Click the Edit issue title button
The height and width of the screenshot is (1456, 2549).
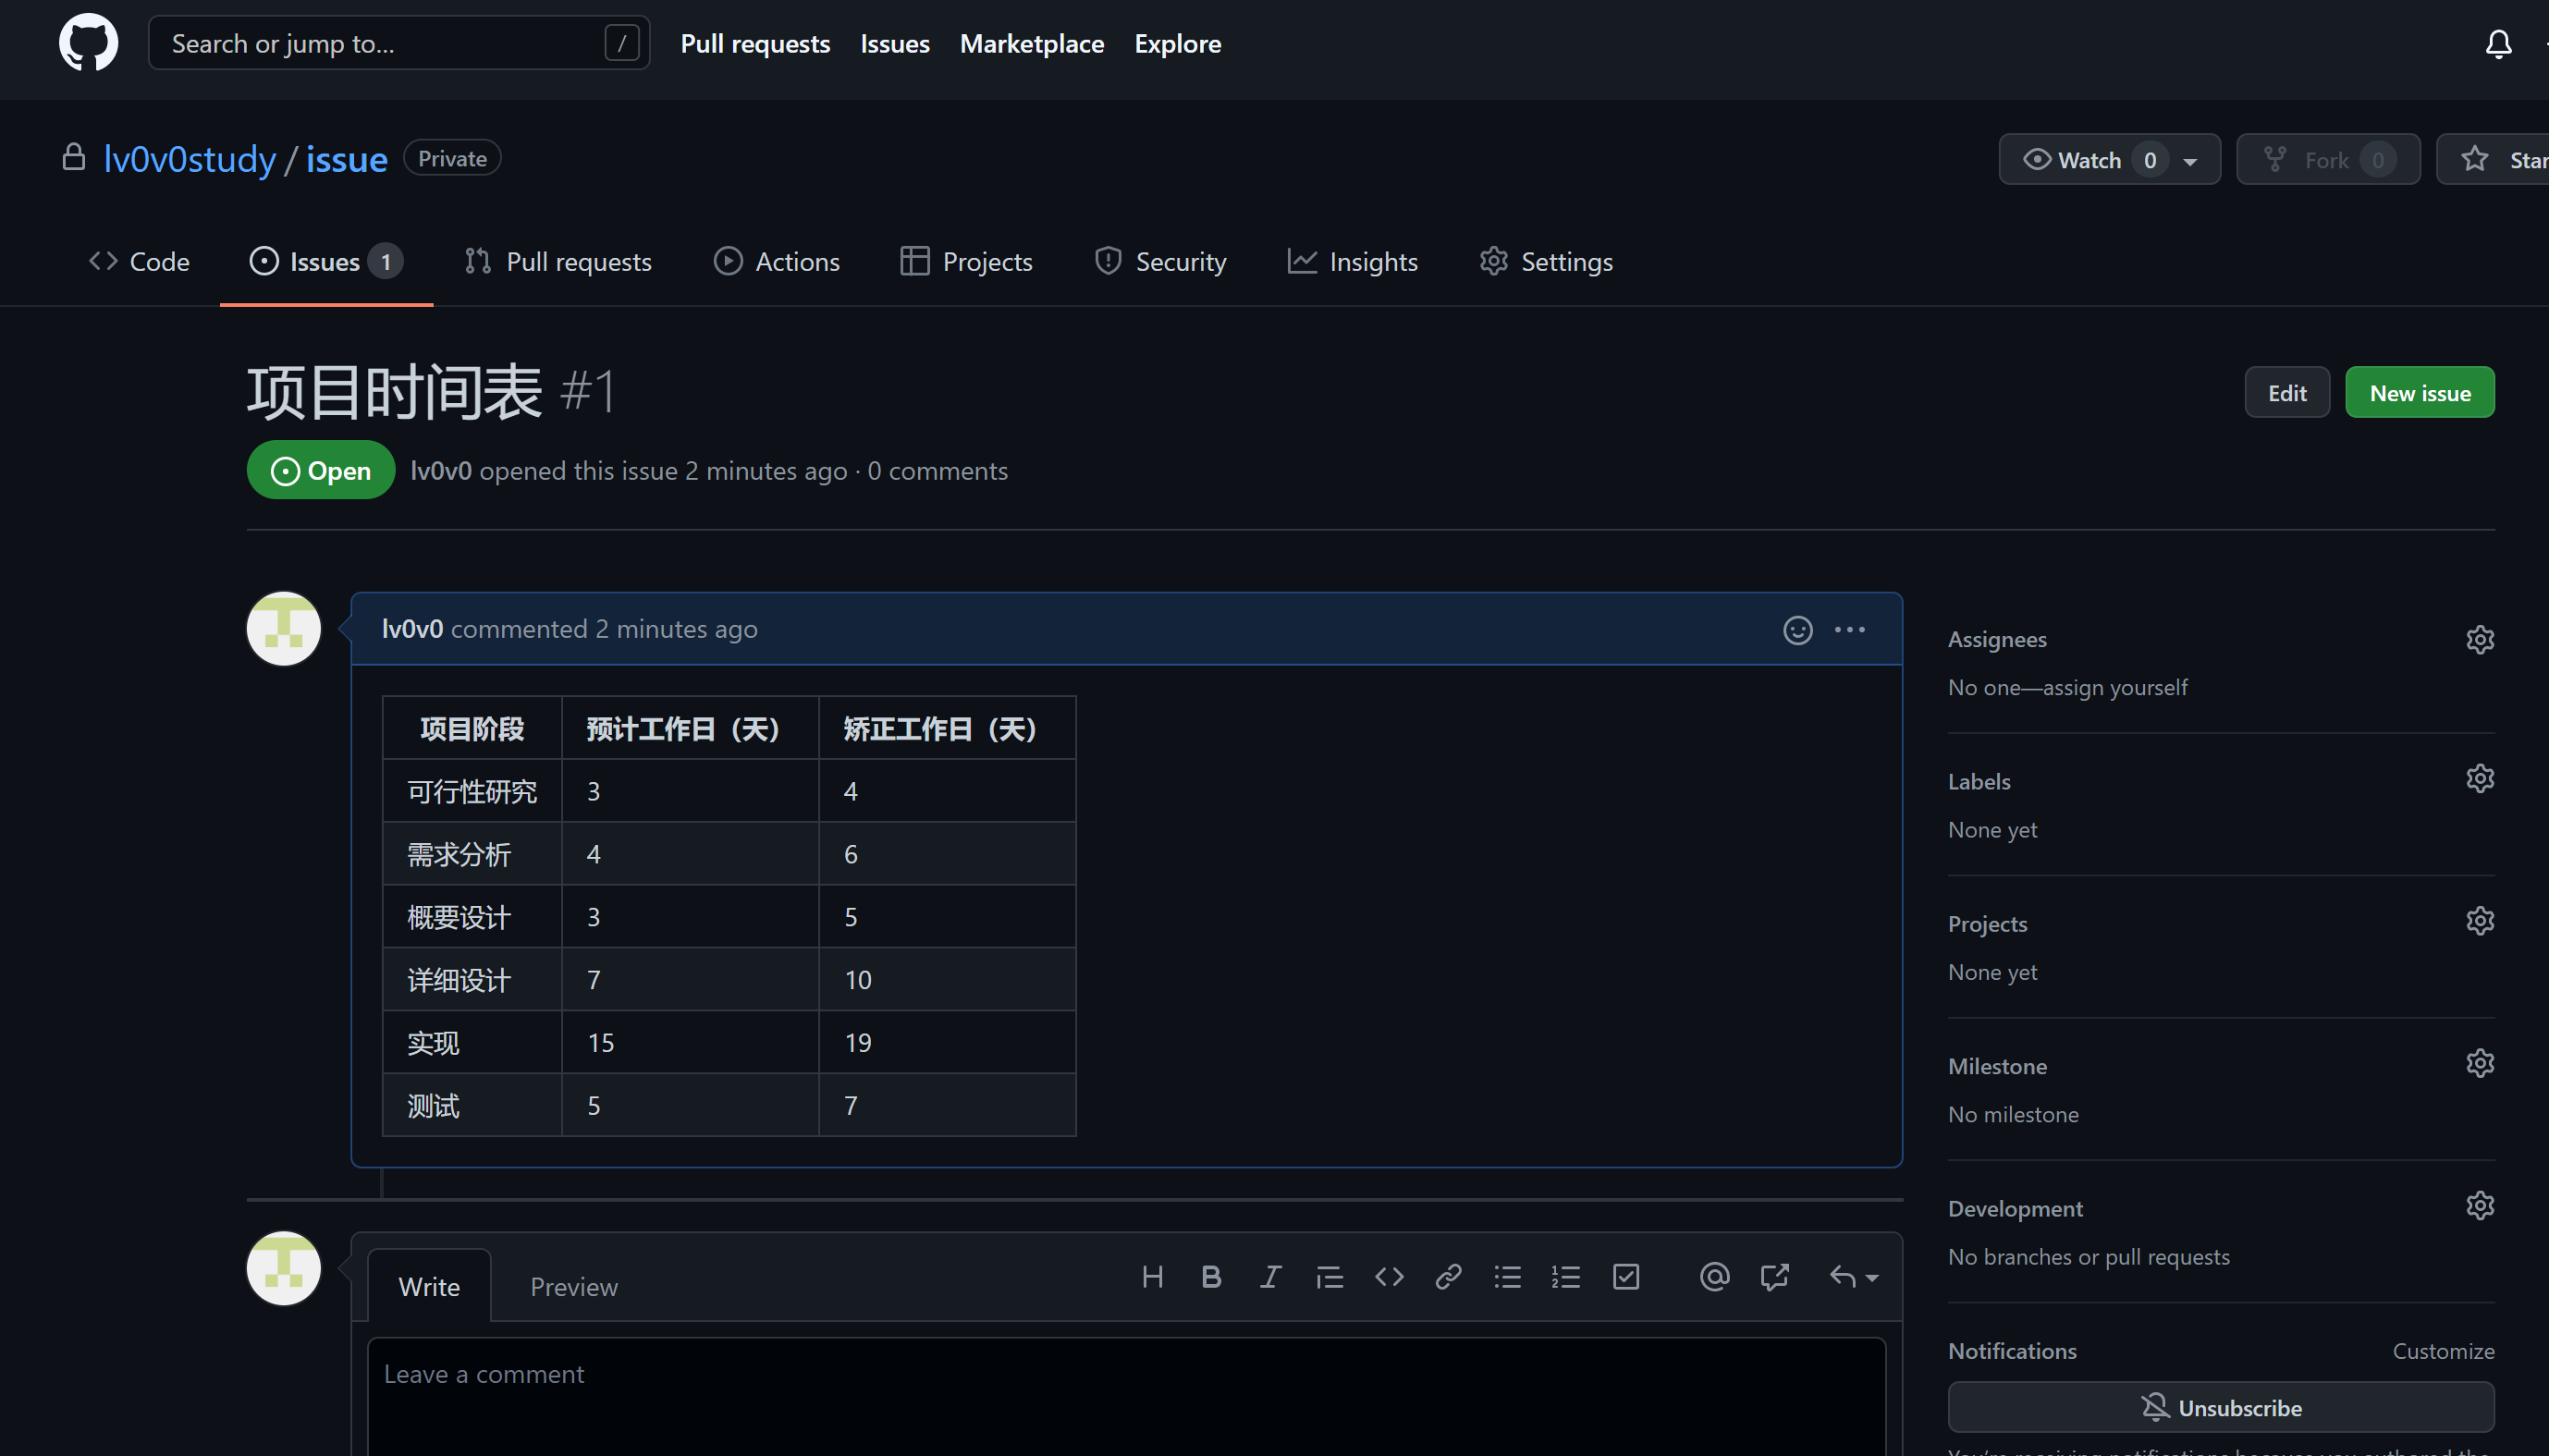coord(2286,392)
